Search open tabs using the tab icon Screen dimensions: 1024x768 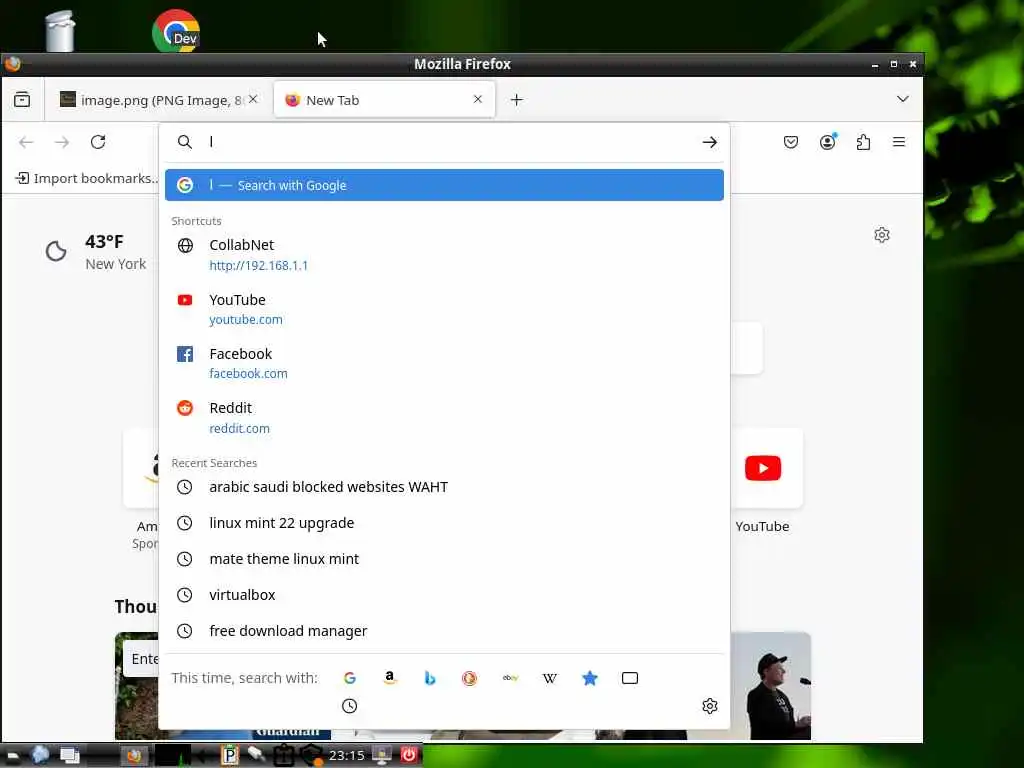[x=630, y=678]
